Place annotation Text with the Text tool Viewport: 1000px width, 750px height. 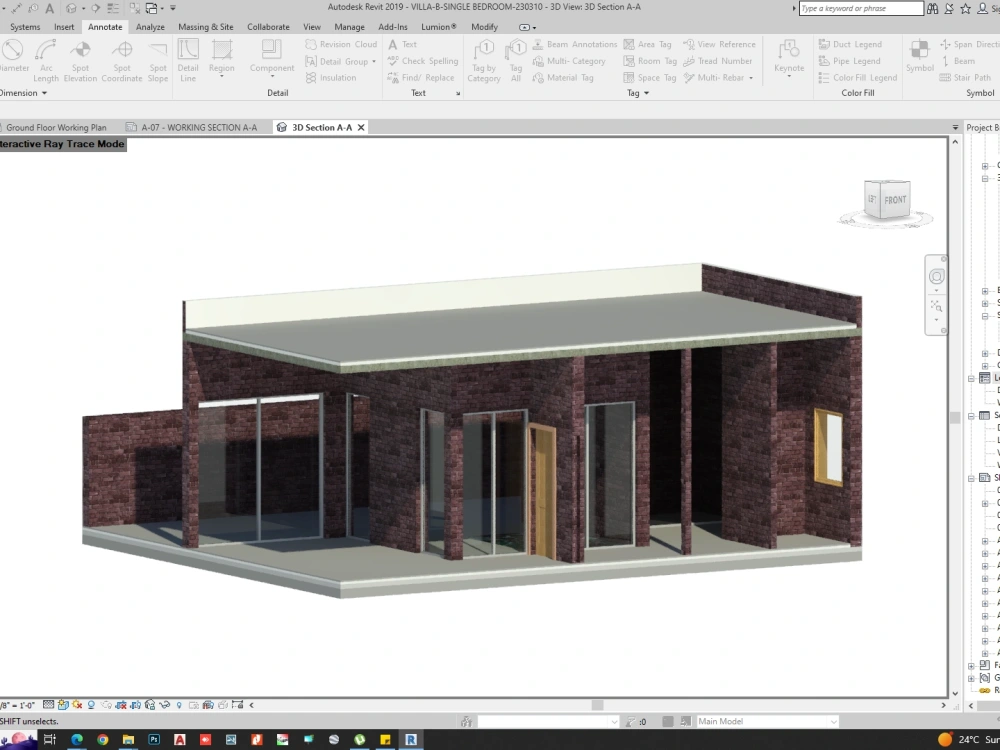point(402,44)
